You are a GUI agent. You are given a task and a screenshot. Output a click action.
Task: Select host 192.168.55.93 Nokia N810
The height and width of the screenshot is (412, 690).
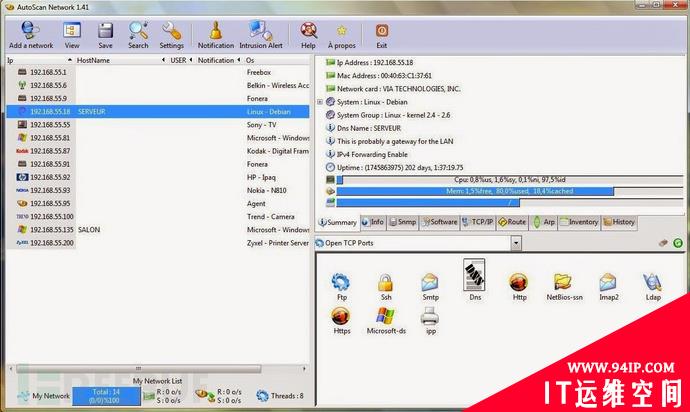(x=158, y=190)
